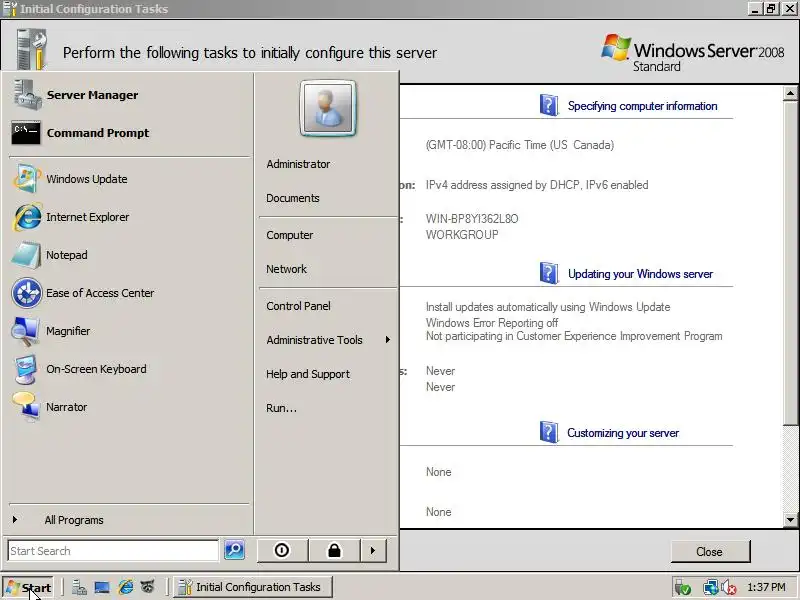The image size is (800, 600).
Task: Expand shutdown options arrow
Action: click(373, 551)
